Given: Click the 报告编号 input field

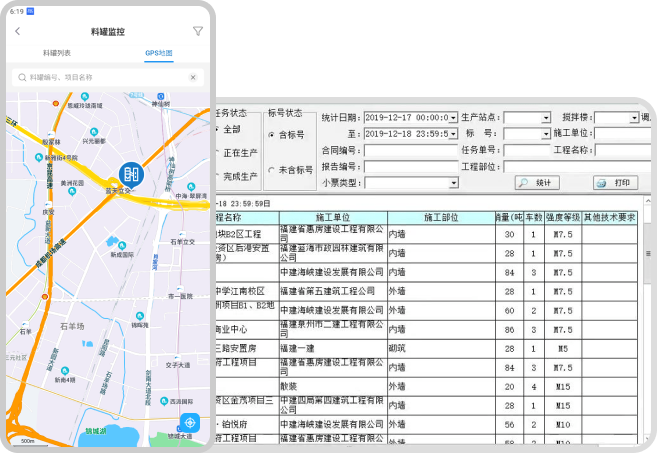Looking at the screenshot, I should 411,167.
